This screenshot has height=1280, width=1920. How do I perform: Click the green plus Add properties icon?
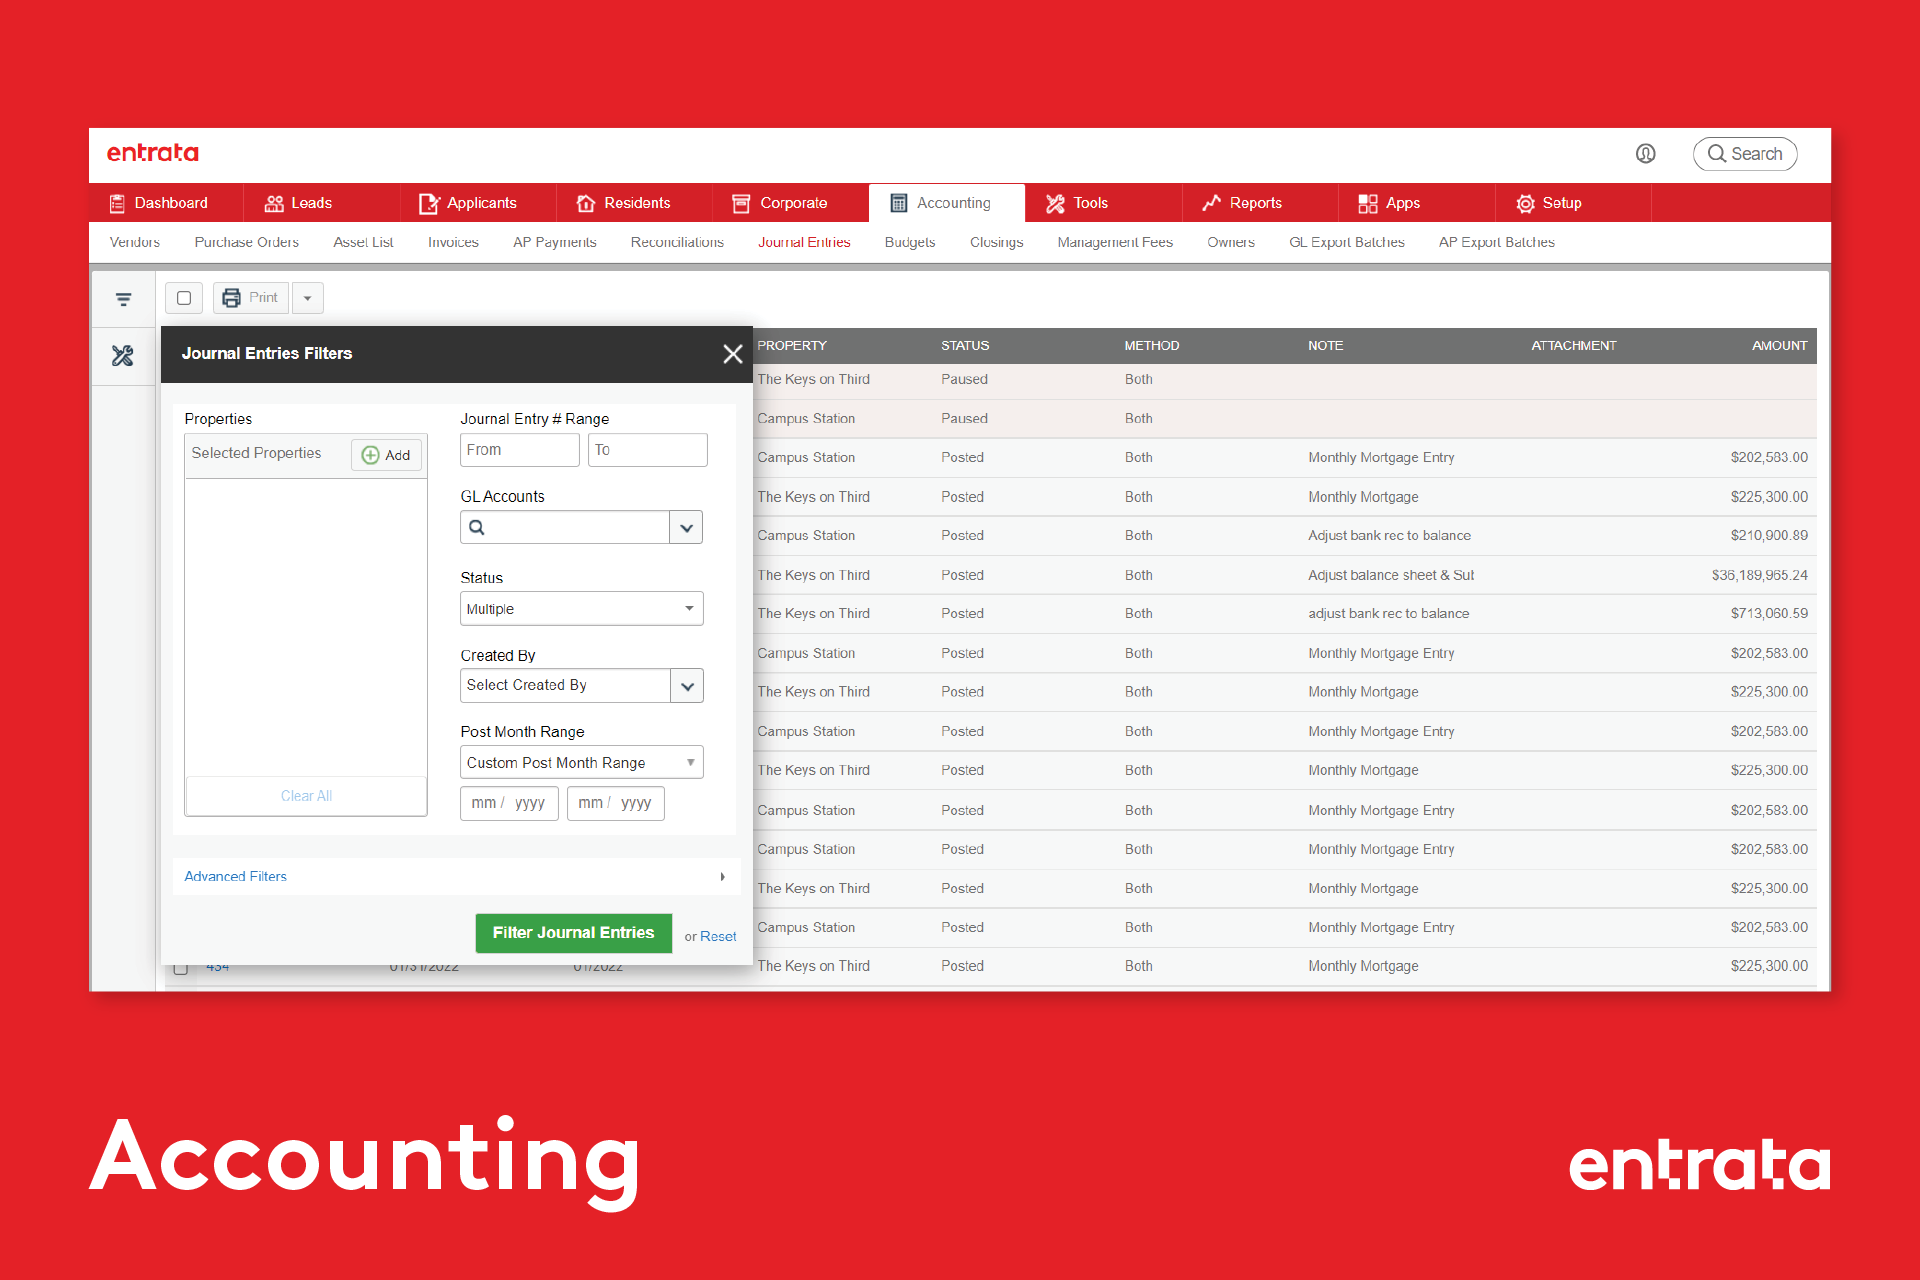371,455
